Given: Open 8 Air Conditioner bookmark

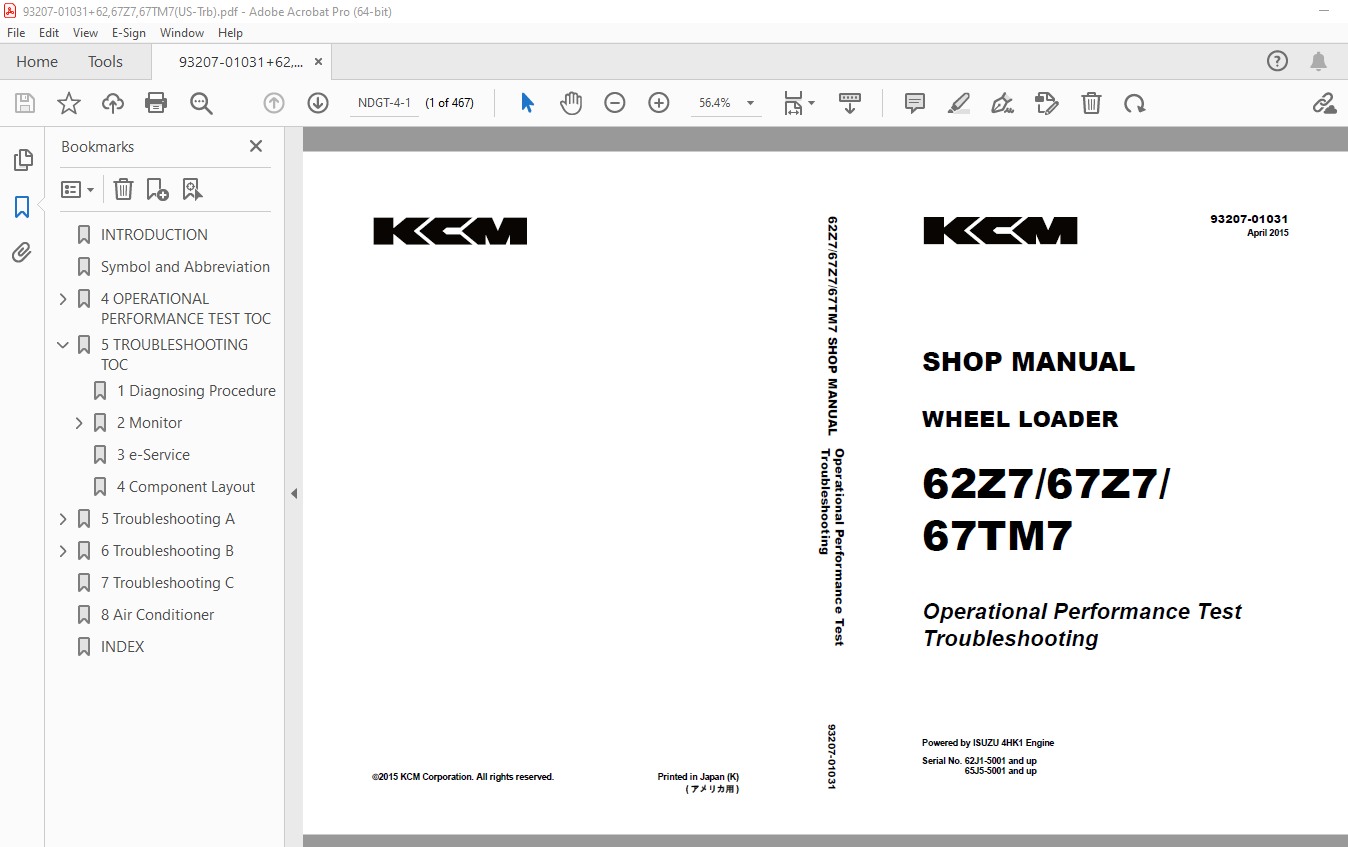Looking at the screenshot, I should [x=157, y=615].
